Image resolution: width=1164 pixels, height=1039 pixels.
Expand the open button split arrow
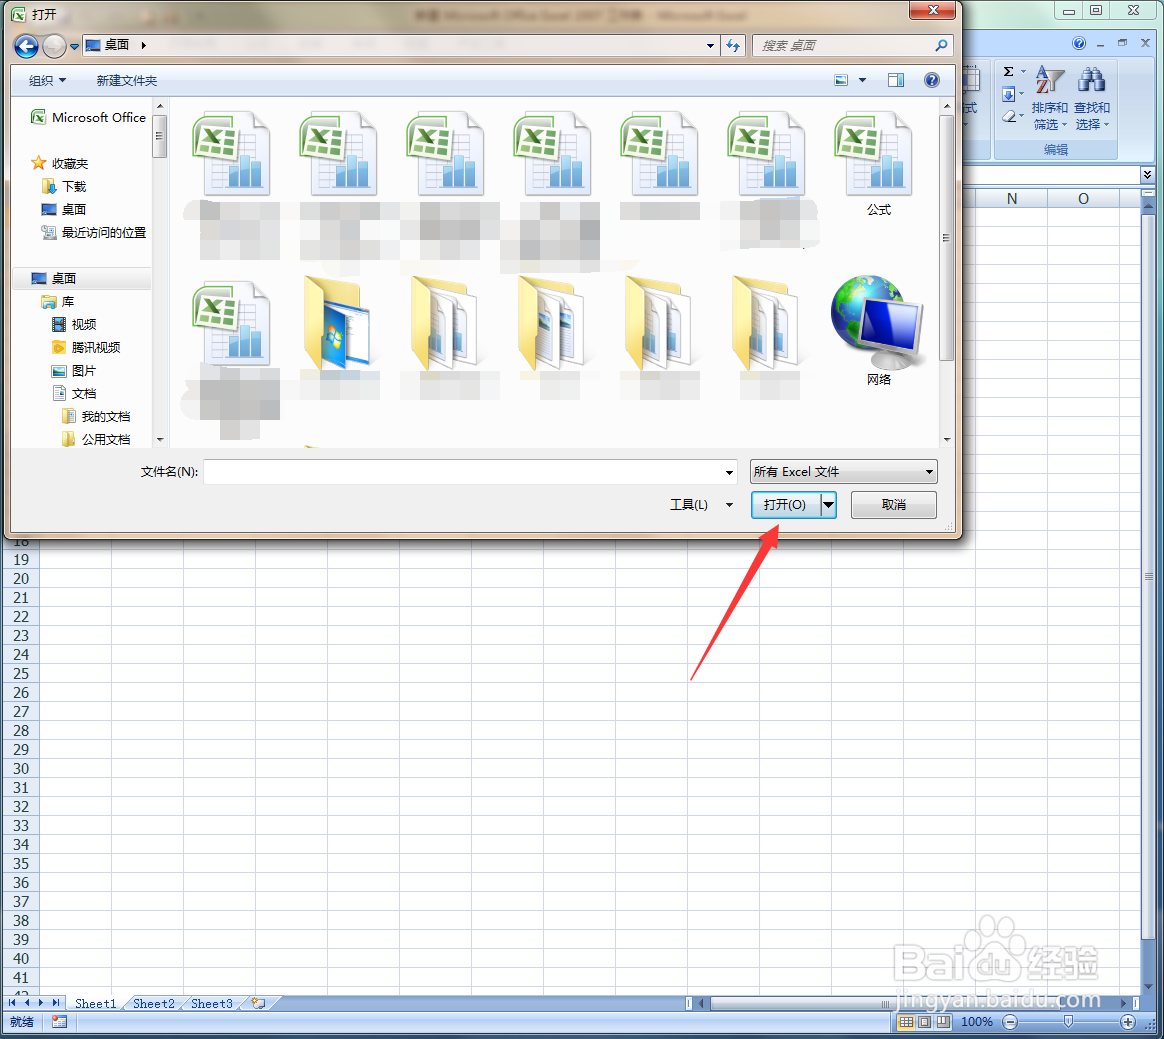point(828,505)
